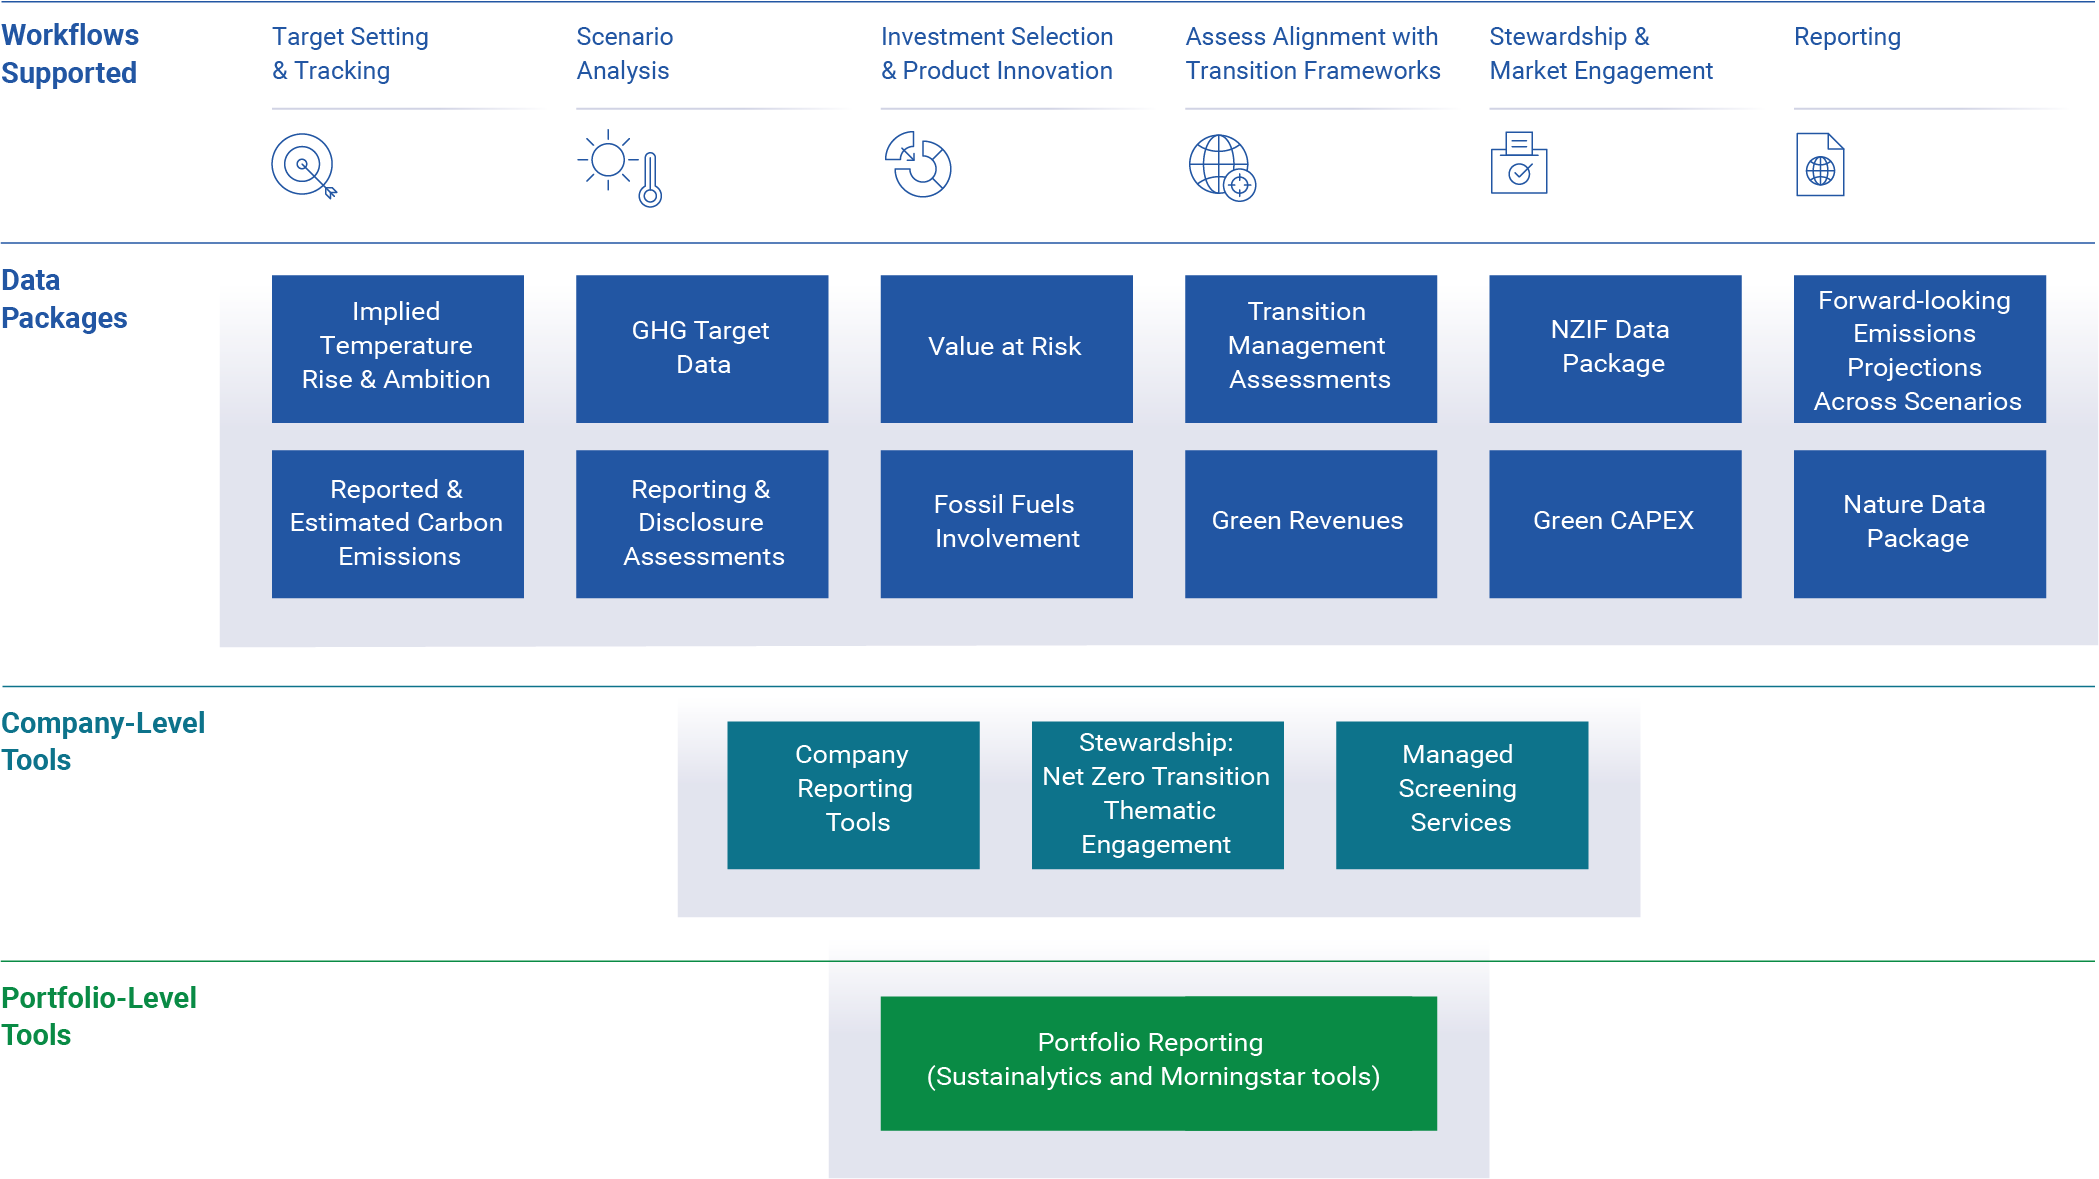
Task: Click the NZIF Data Package tile
Action: point(1614,348)
